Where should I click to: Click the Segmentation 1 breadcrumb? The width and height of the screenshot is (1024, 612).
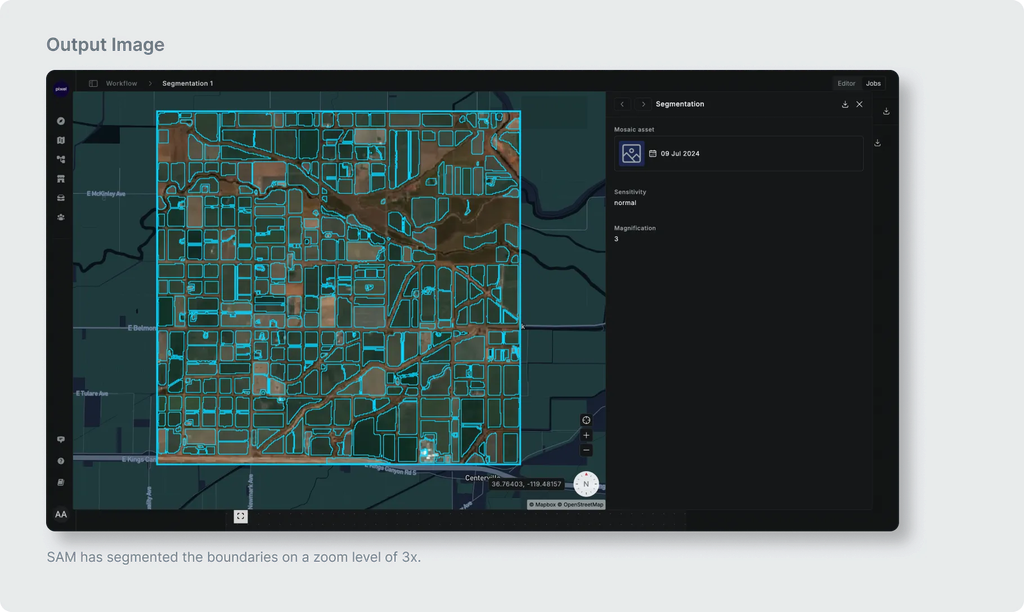187,84
